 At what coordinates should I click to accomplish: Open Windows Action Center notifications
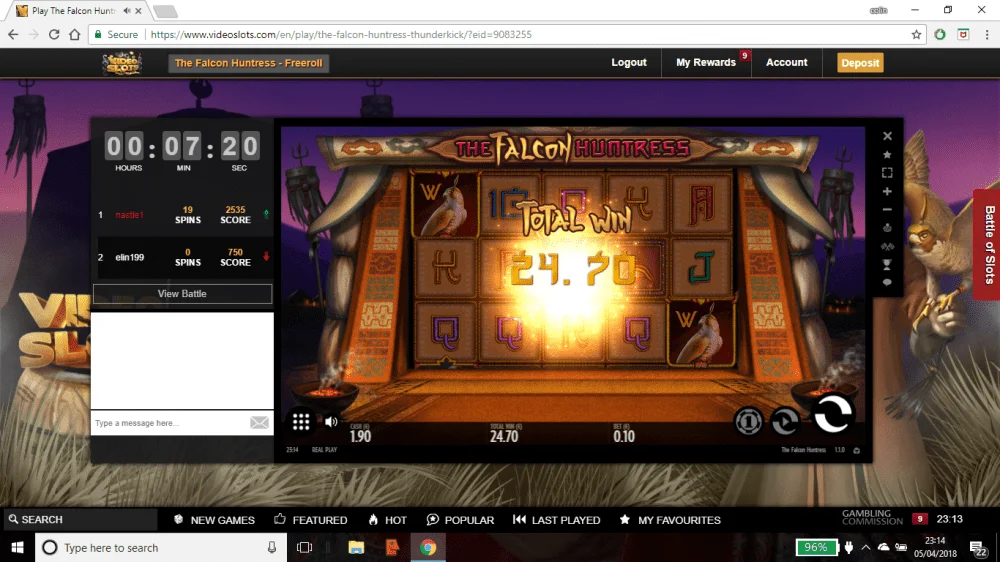click(x=977, y=547)
